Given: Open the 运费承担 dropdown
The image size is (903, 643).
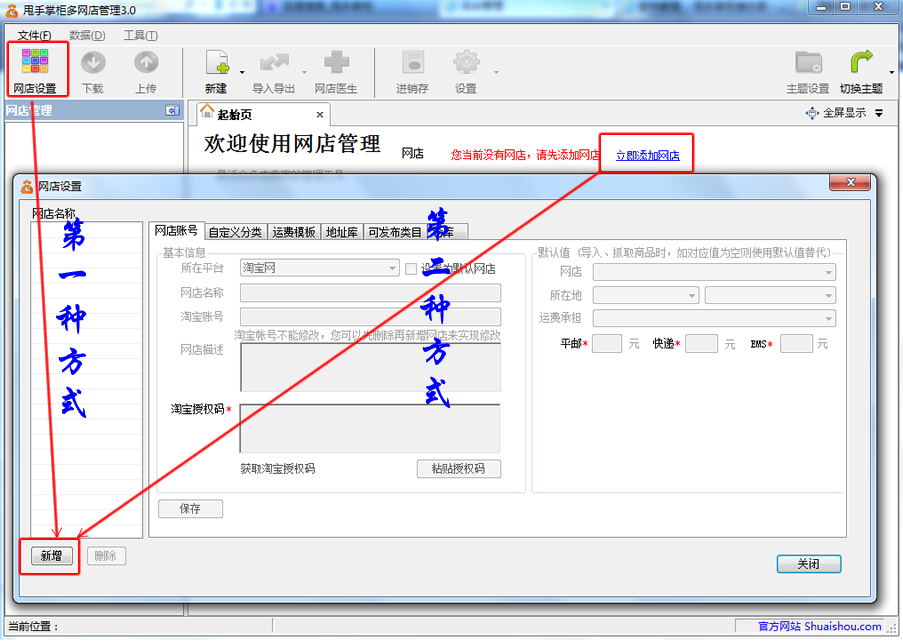Looking at the screenshot, I should pyautogui.click(x=714, y=318).
